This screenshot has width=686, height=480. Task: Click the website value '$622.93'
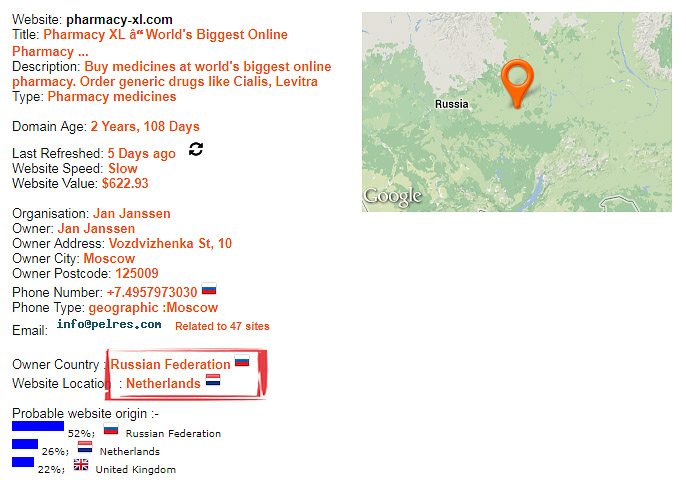coord(125,183)
